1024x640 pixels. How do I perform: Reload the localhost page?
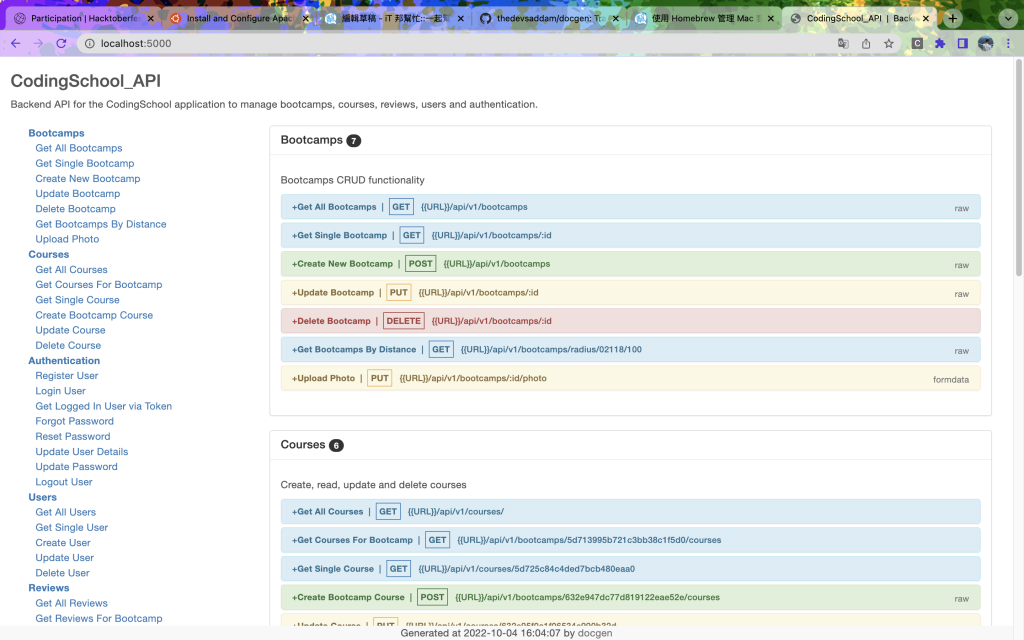(61, 43)
